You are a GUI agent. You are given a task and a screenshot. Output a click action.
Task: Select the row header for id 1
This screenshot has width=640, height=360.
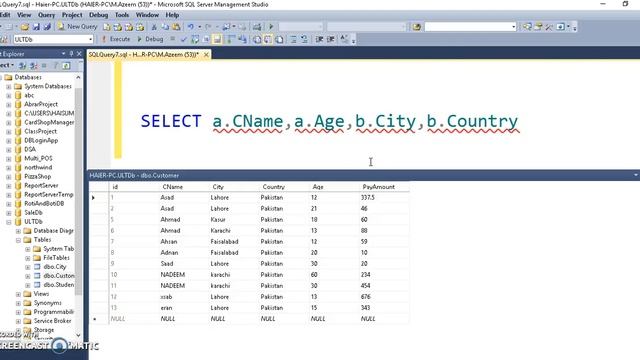(x=98, y=198)
